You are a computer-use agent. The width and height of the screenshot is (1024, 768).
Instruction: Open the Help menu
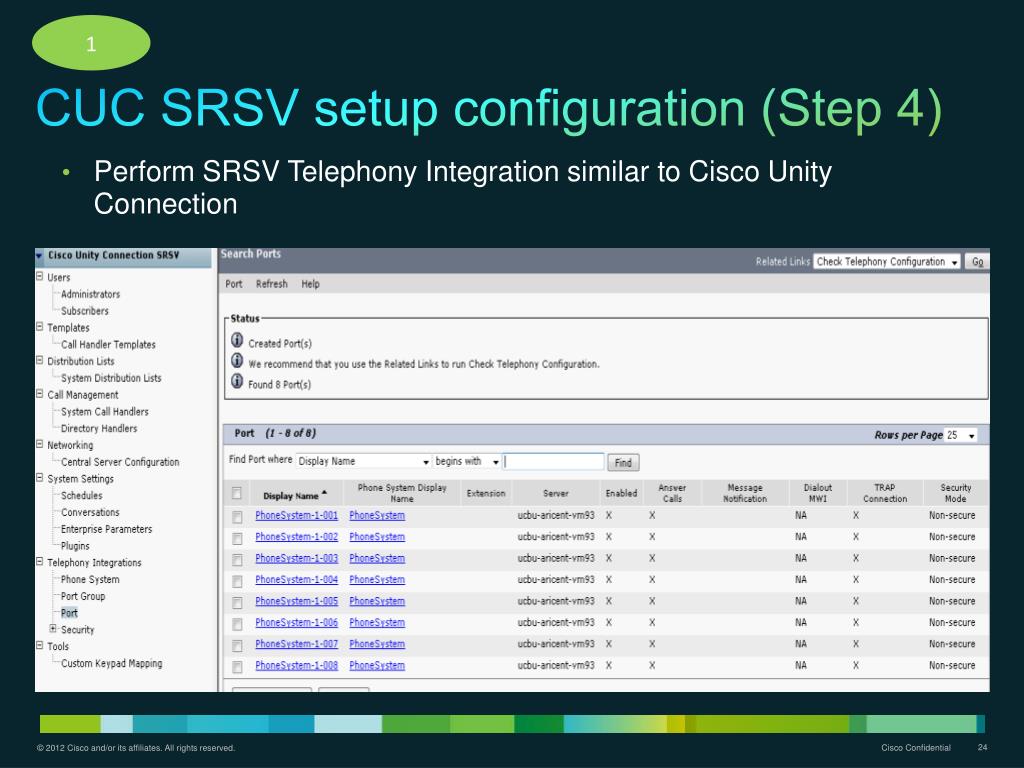pos(310,284)
